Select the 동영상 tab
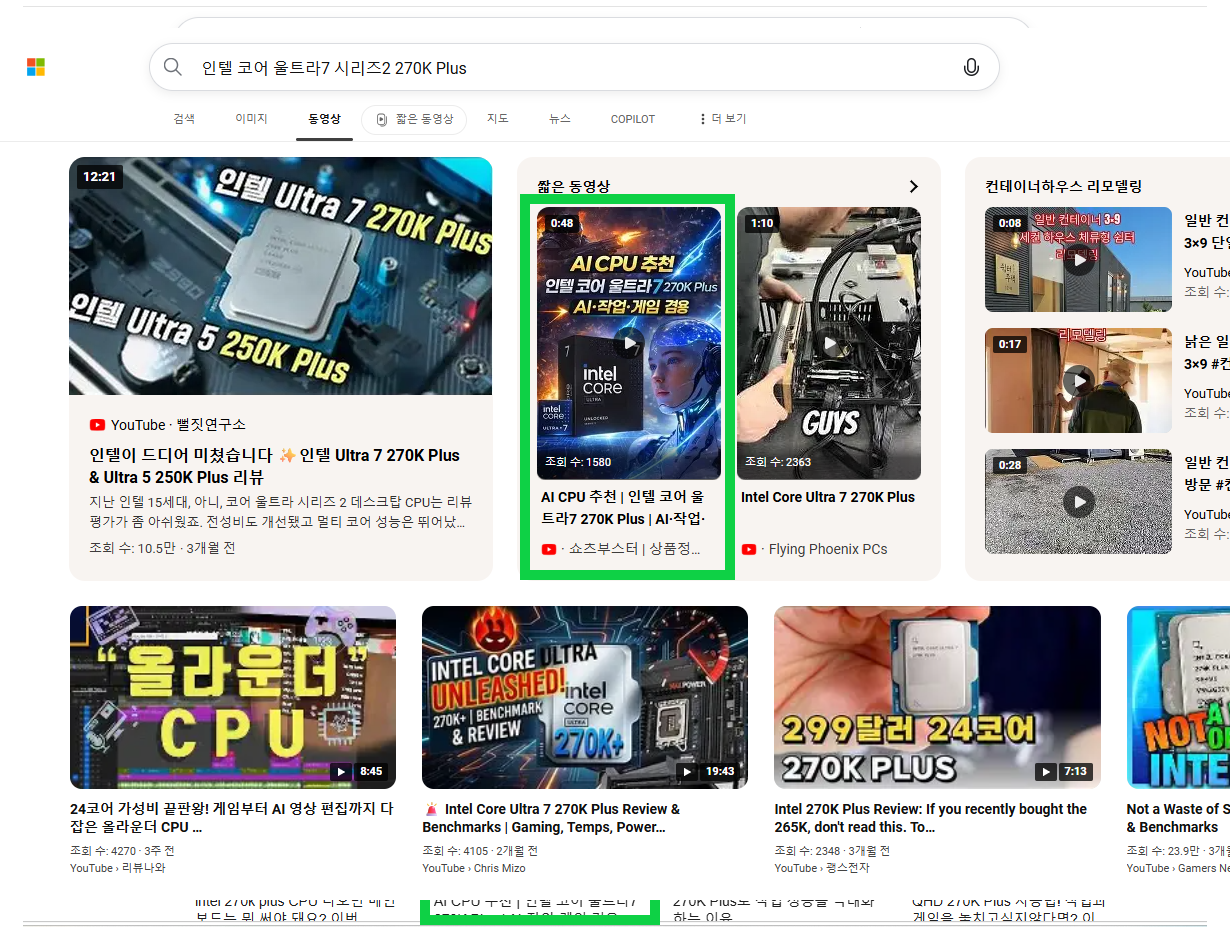1230x927 pixels. tap(324, 119)
